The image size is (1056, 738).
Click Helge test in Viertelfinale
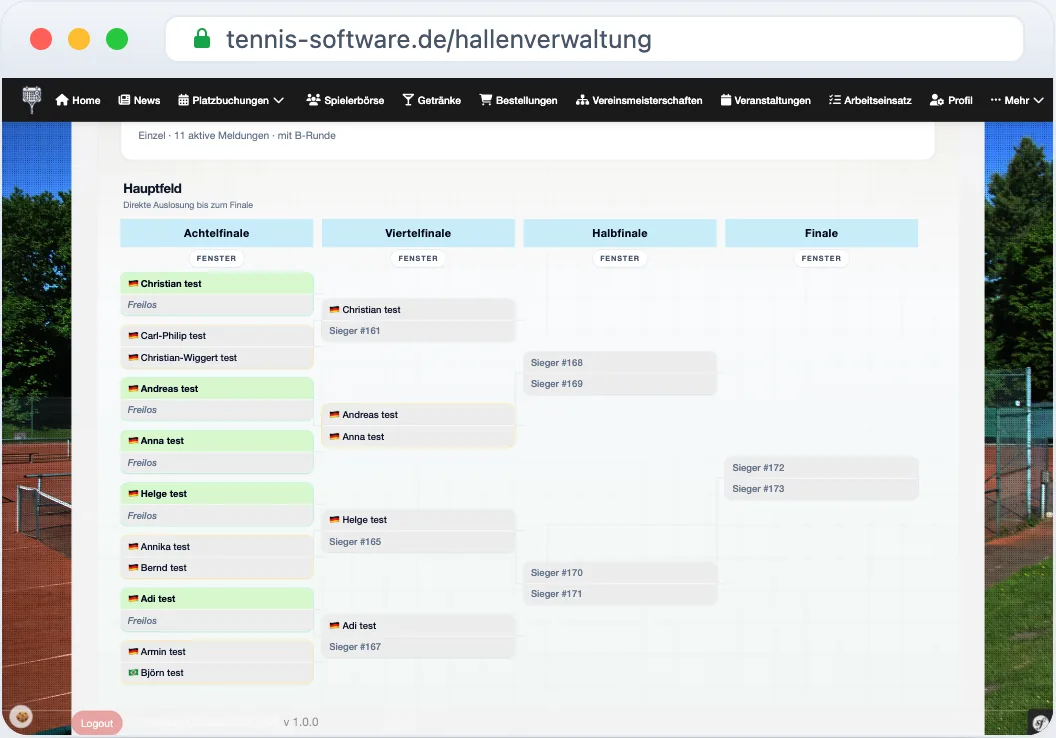pos(418,520)
